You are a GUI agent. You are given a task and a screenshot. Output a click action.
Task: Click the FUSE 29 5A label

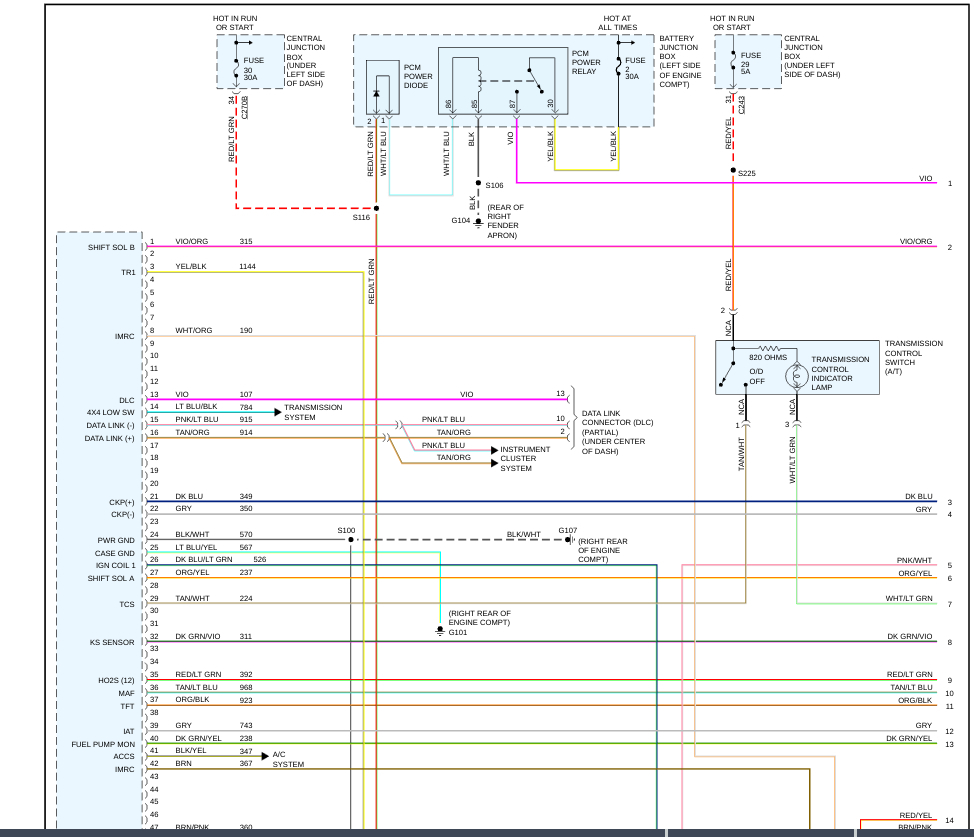[x=750, y=63]
